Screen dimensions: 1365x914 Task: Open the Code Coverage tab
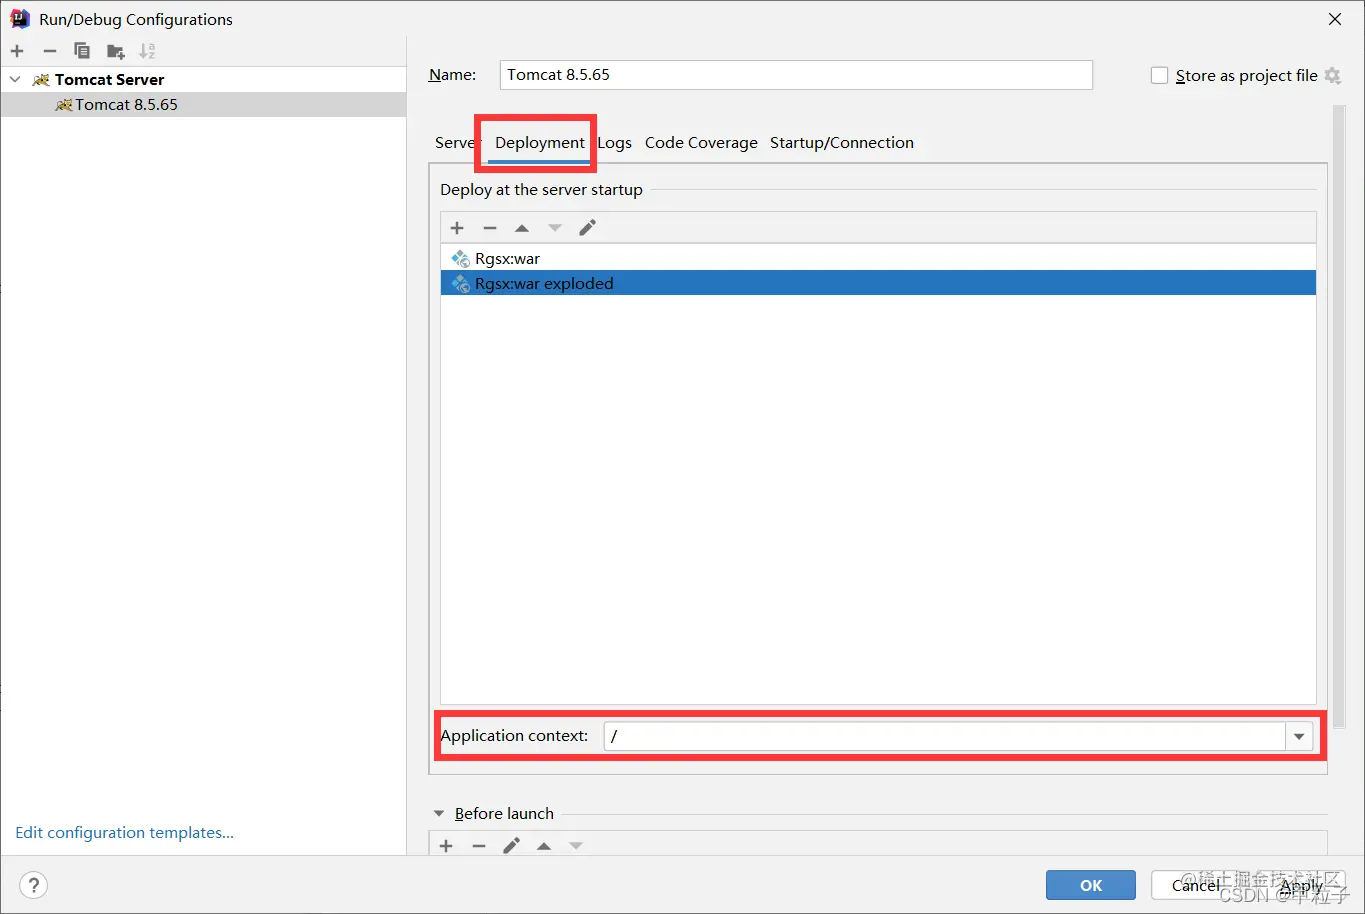(x=701, y=142)
